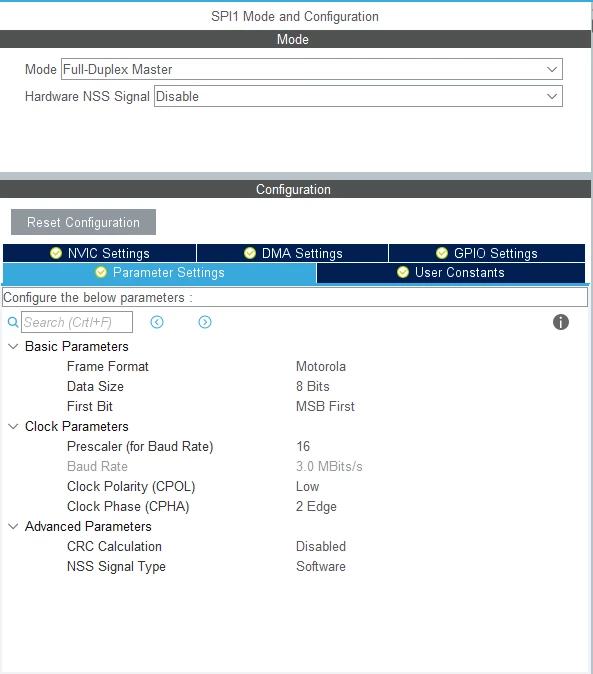
Task: Switch to the NVIC Settings tab
Action: 100,253
